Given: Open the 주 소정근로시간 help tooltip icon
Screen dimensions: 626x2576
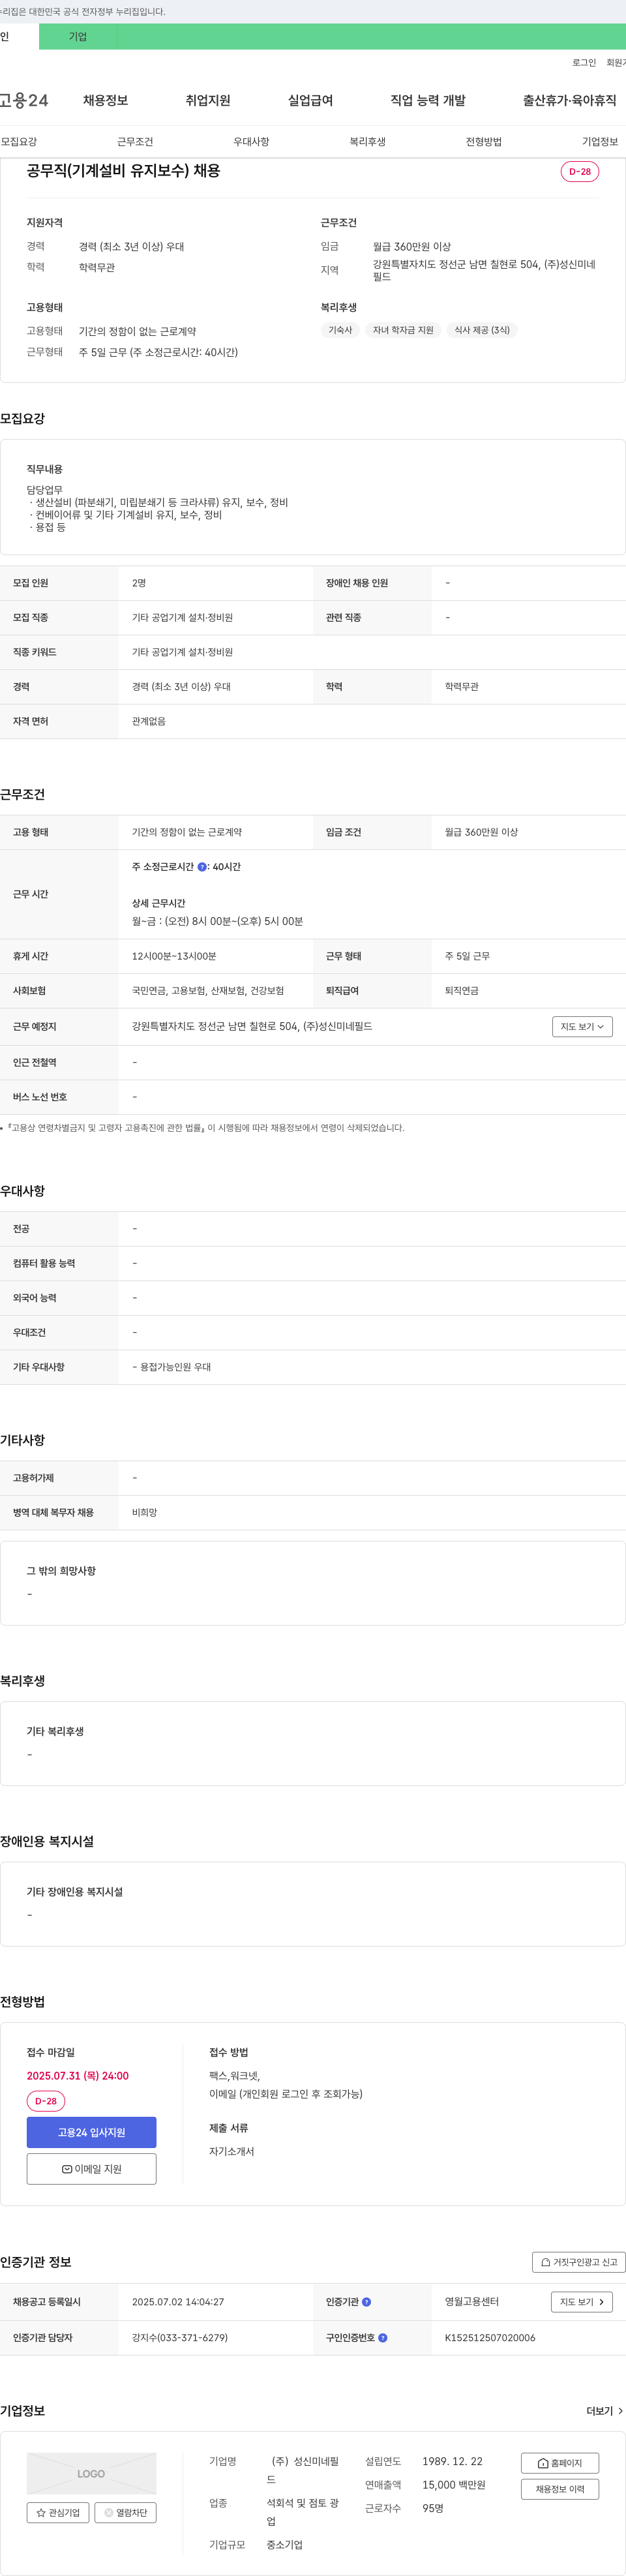Looking at the screenshot, I should pos(202,867).
